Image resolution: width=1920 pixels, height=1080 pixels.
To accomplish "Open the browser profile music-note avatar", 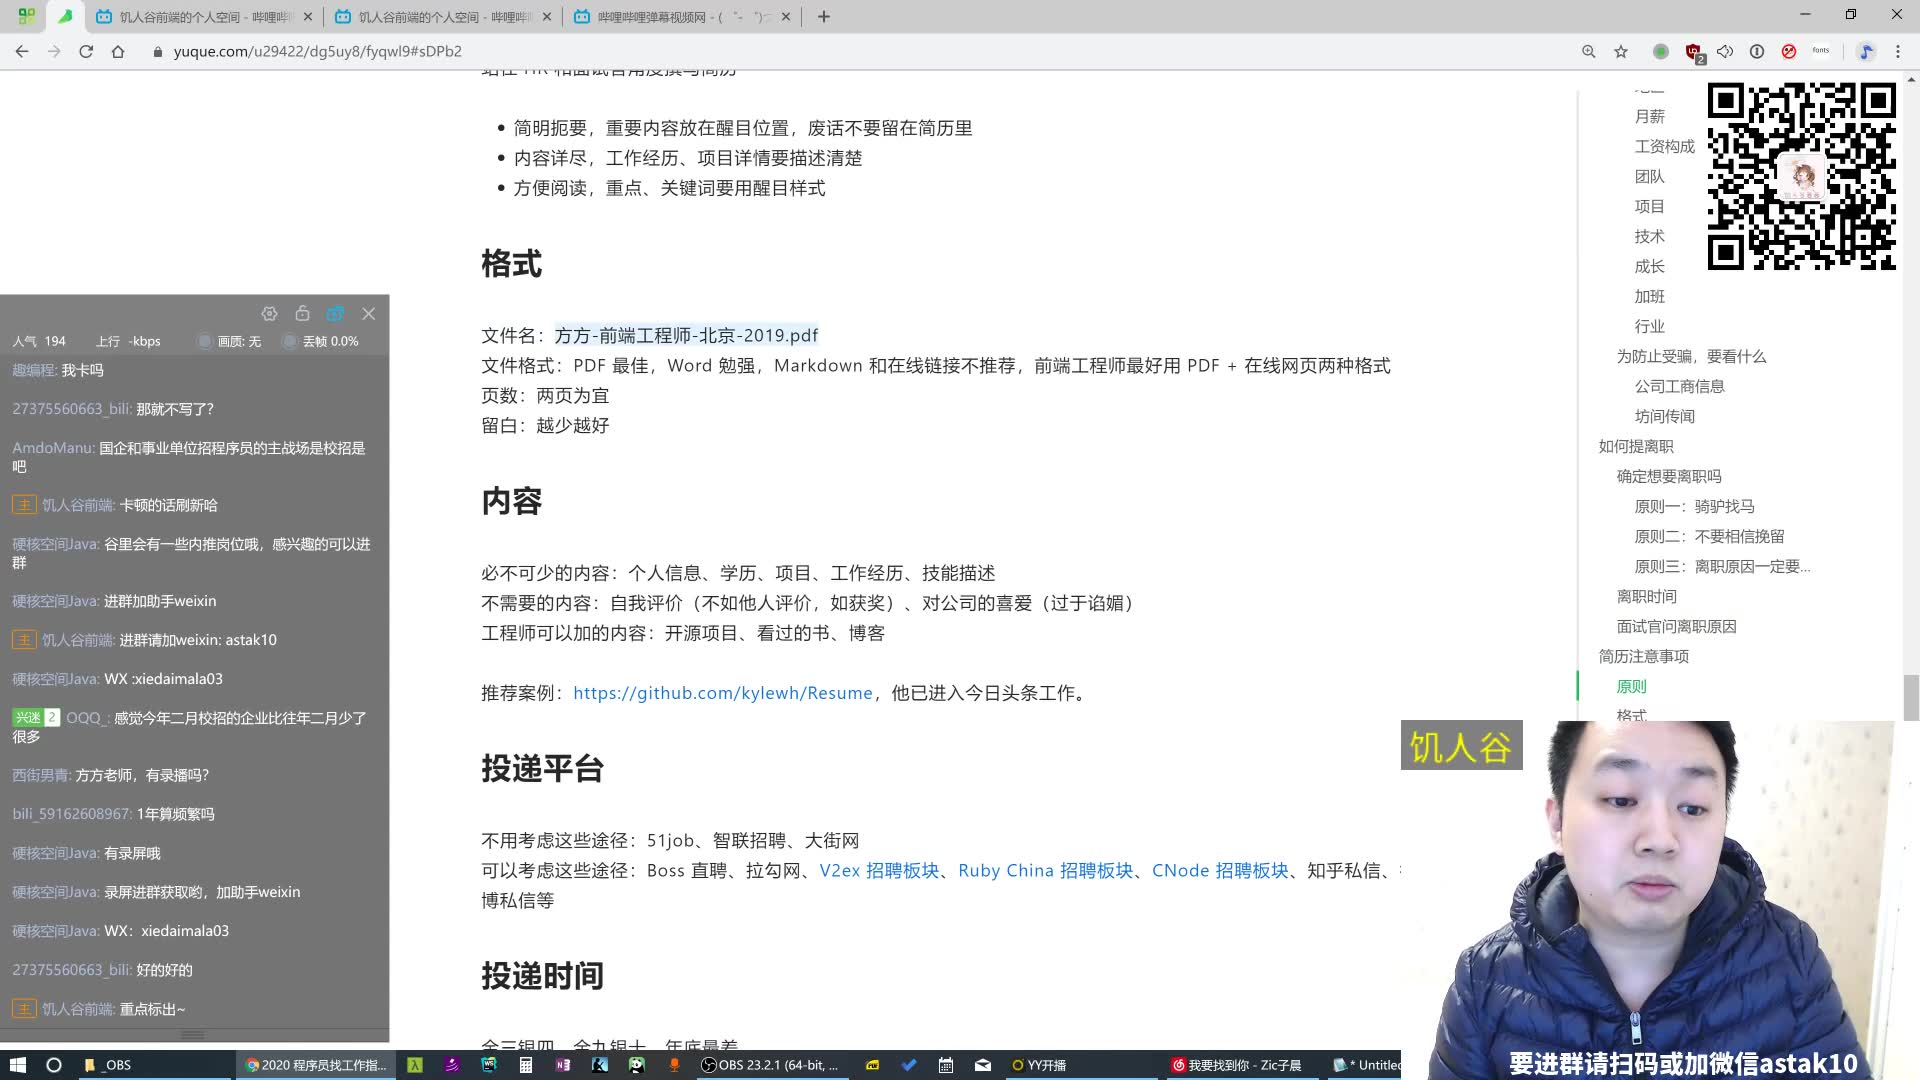I will (x=1866, y=51).
